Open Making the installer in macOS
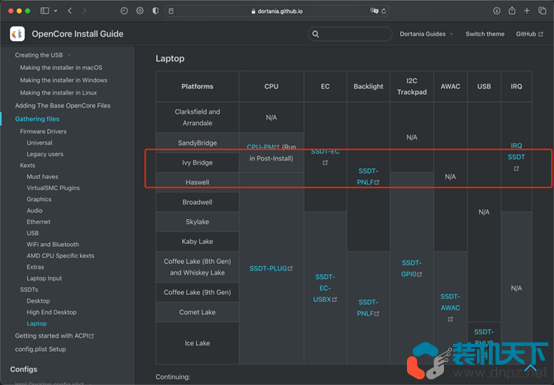The width and height of the screenshot is (554, 385). (x=61, y=67)
